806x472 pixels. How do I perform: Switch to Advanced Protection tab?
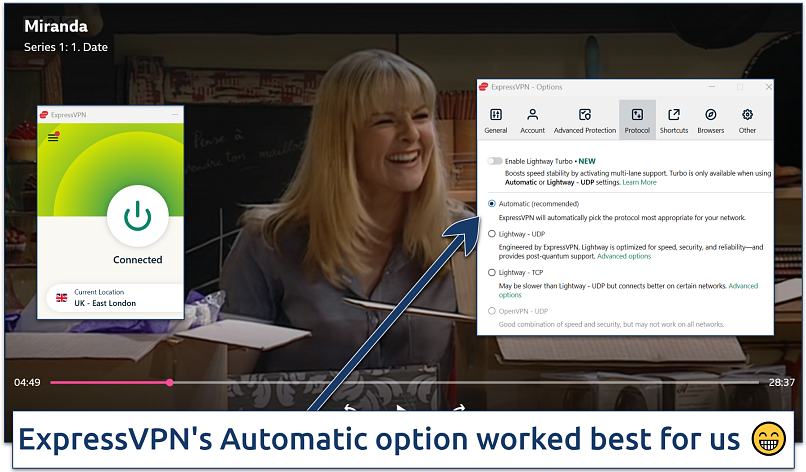pyautogui.click(x=585, y=119)
